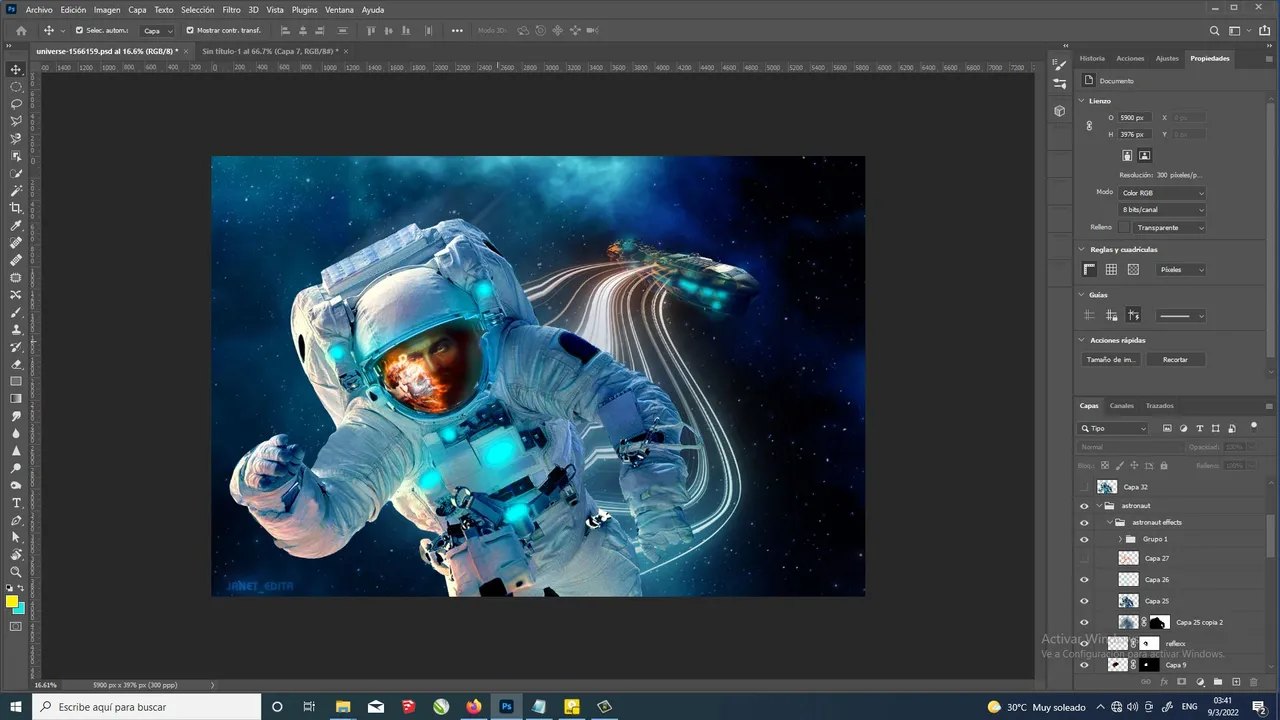1280x720 pixels.
Task: Toggle grid display icon
Action: pos(1111,270)
